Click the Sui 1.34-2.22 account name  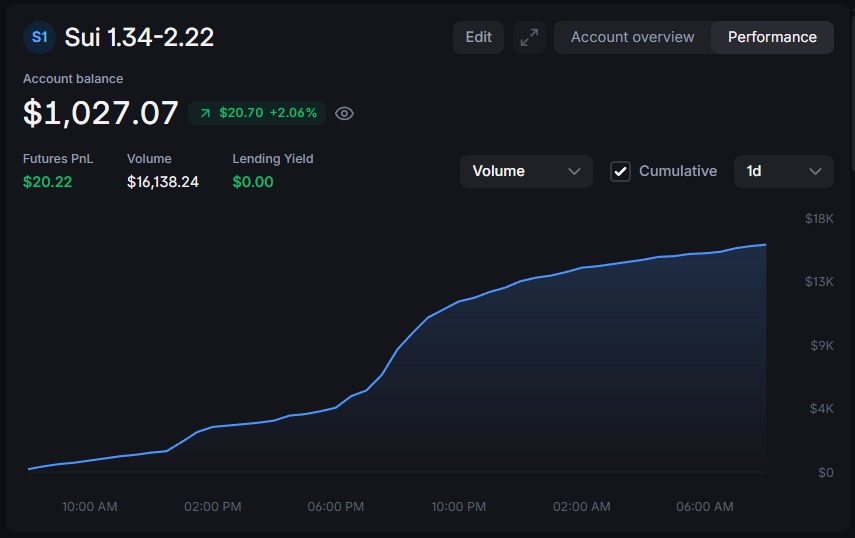(139, 37)
